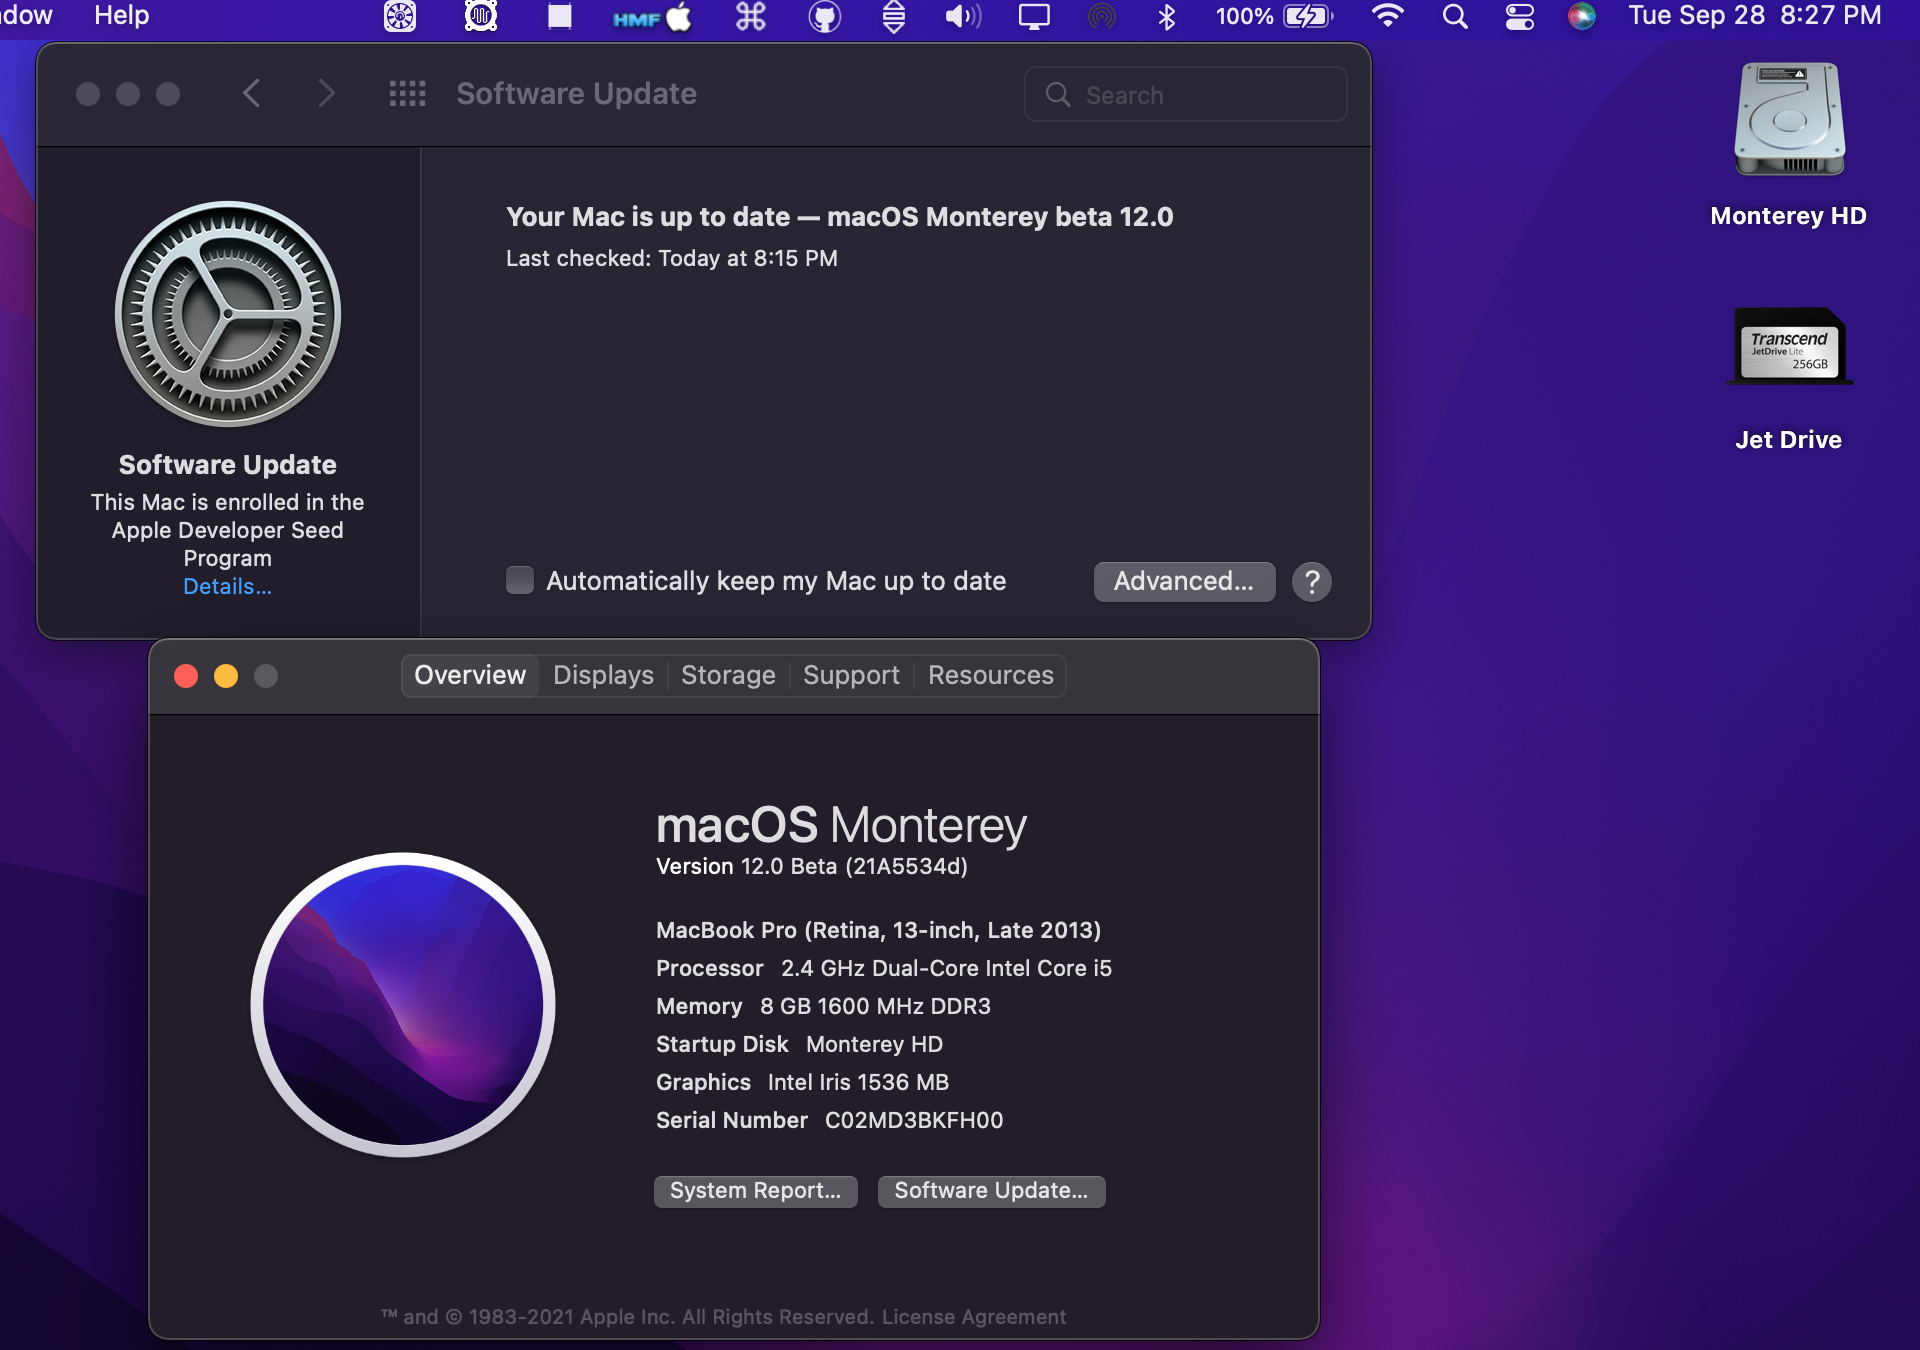The width and height of the screenshot is (1920, 1350).
Task: Open Spotlight search magnifier icon
Action: [x=1455, y=16]
